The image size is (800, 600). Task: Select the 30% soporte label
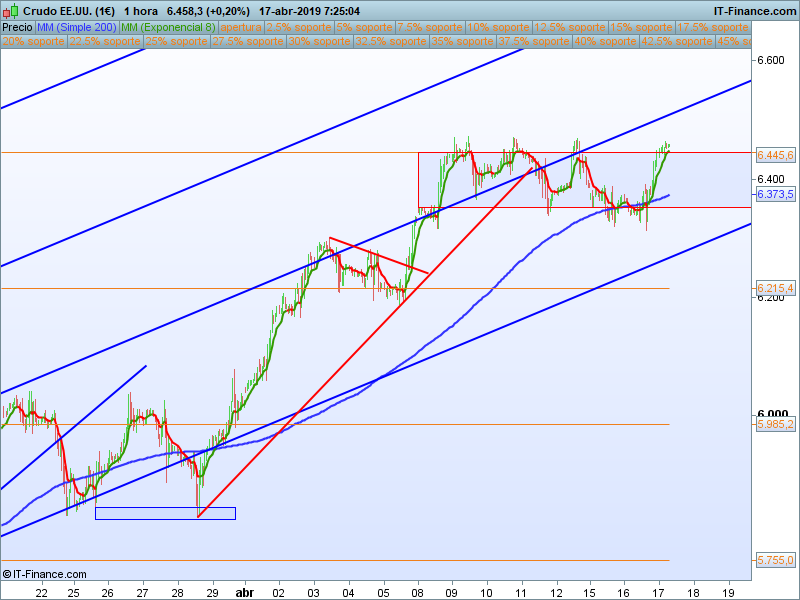[319, 41]
